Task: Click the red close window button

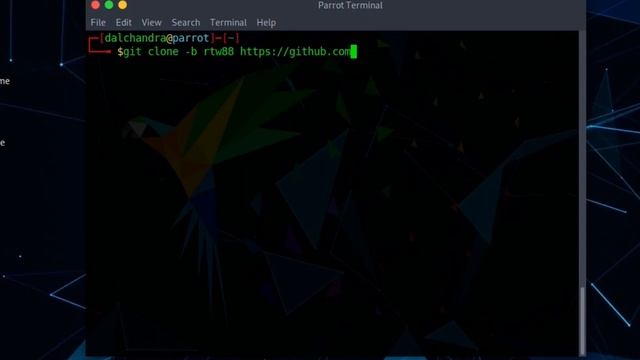Action: coord(96,4)
